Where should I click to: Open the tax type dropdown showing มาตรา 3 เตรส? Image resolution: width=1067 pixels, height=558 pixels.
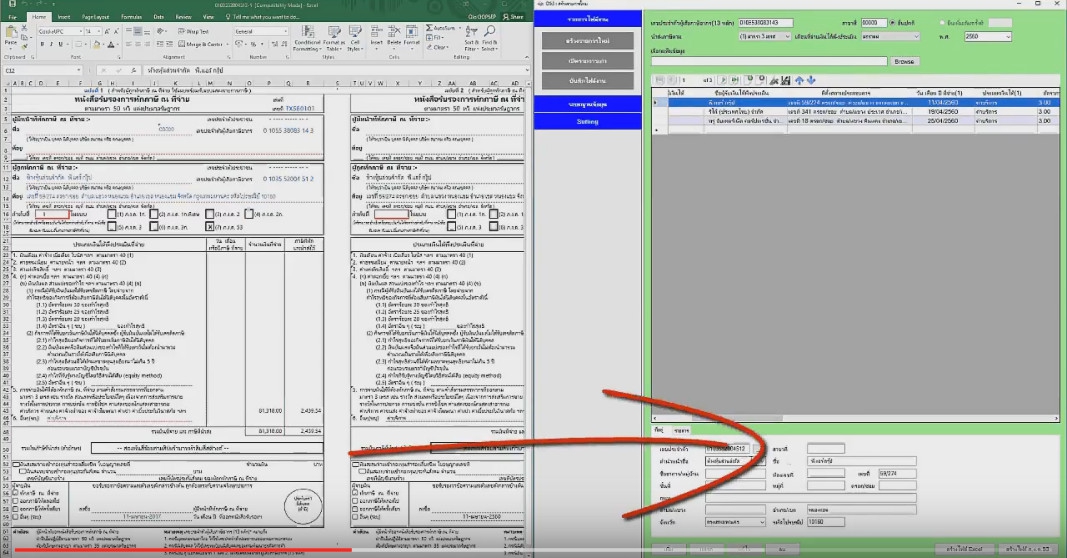pos(765,37)
